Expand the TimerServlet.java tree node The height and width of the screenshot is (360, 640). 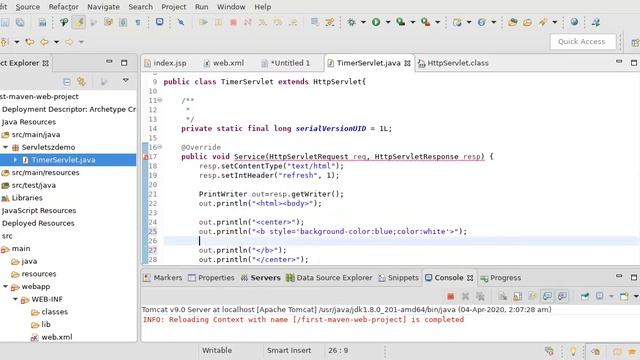tap(16, 160)
